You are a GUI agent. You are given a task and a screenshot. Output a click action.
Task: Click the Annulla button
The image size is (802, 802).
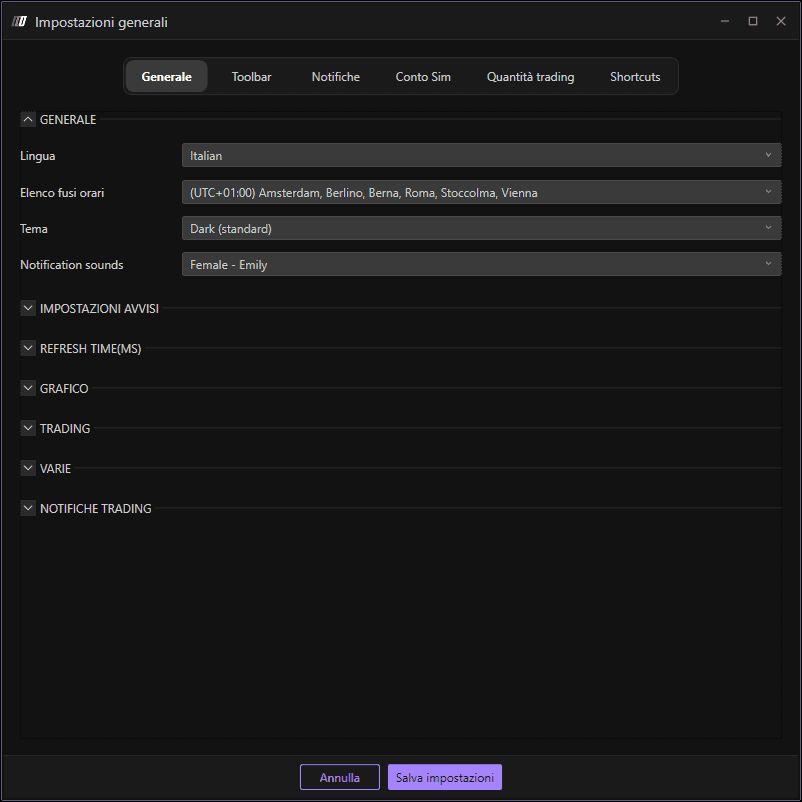point(340,777)
